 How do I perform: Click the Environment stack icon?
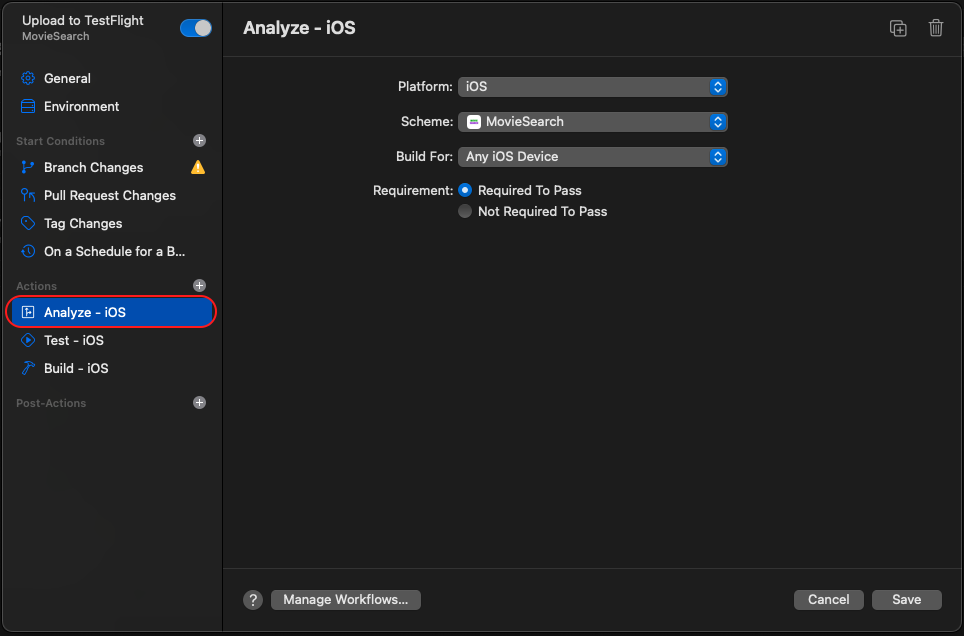click(x=28, y=106)
